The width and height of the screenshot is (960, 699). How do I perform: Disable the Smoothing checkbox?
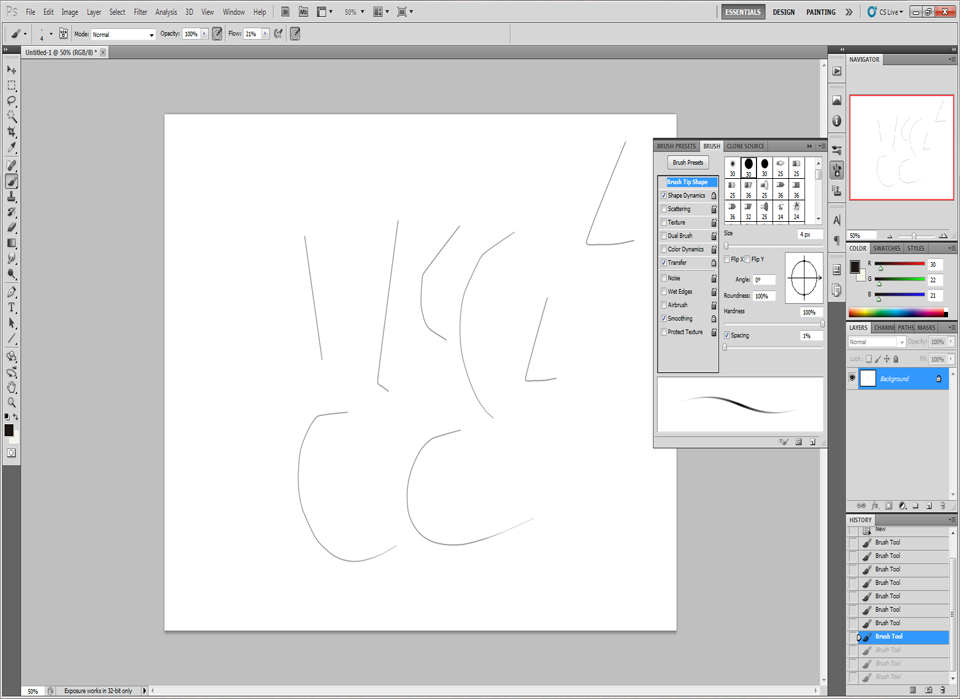point(664,318)
